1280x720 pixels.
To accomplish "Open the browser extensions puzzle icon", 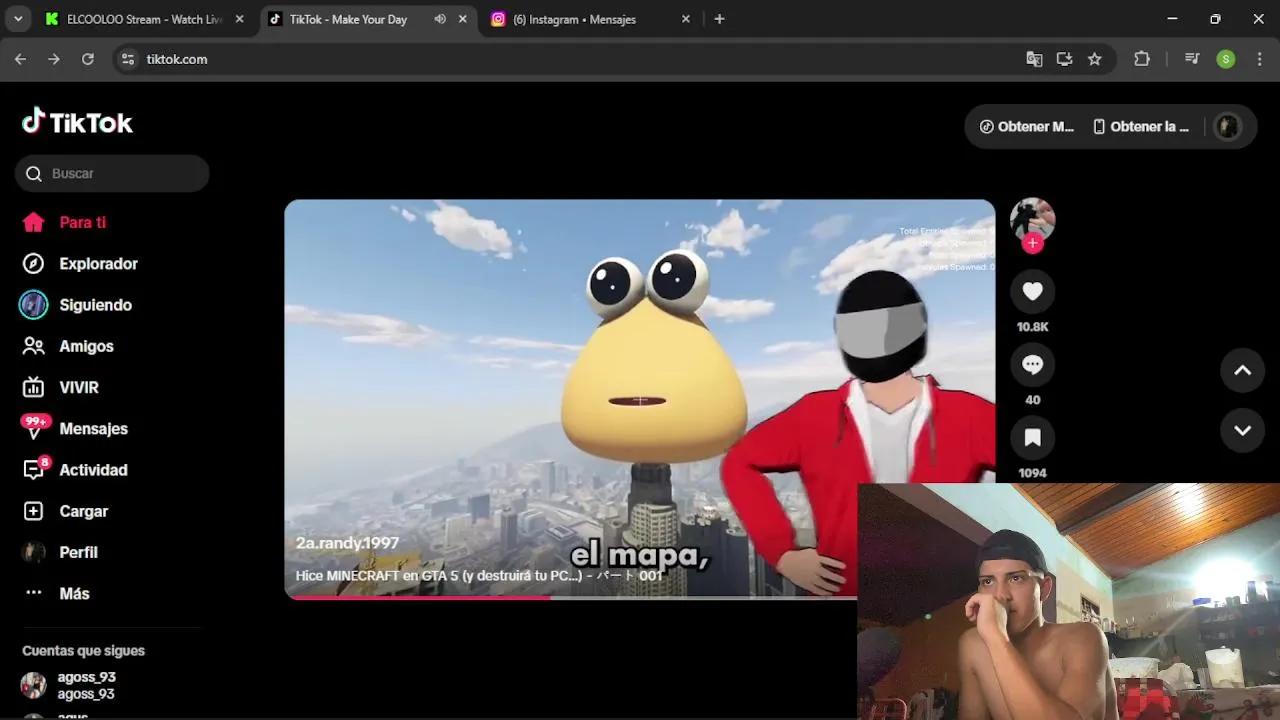I will point(1142,59).
